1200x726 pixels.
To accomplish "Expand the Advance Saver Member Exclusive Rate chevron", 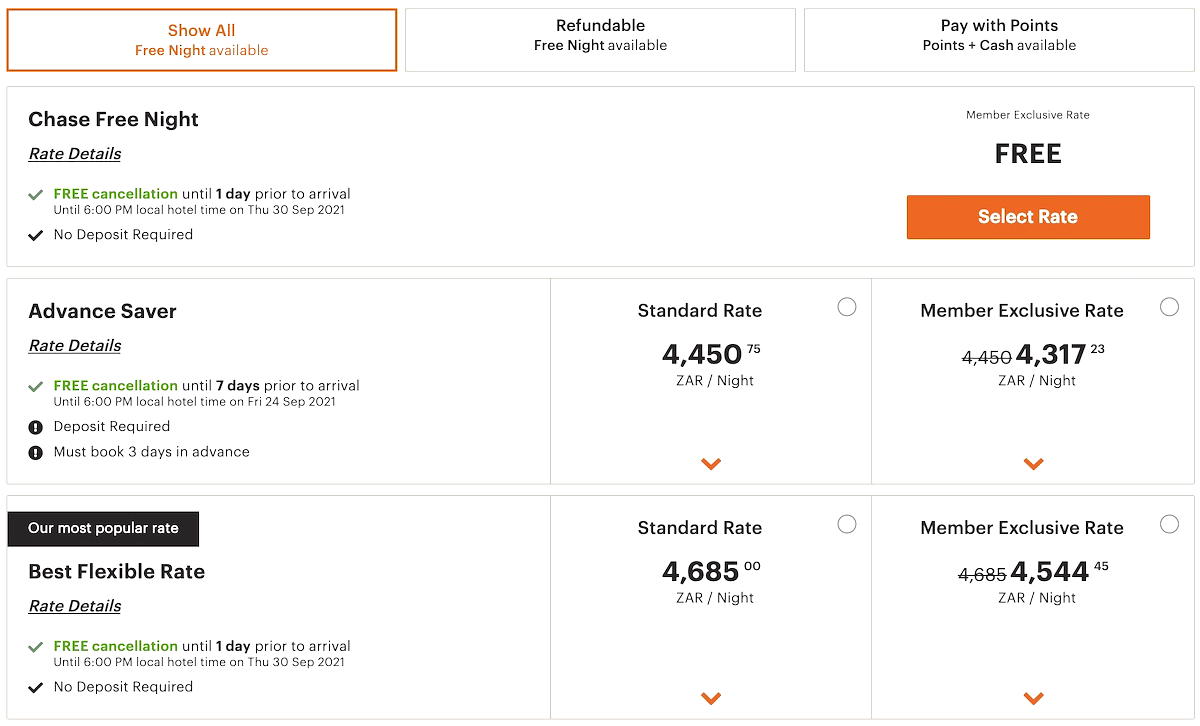I will pyautogui.click(x=1034, y=464).
